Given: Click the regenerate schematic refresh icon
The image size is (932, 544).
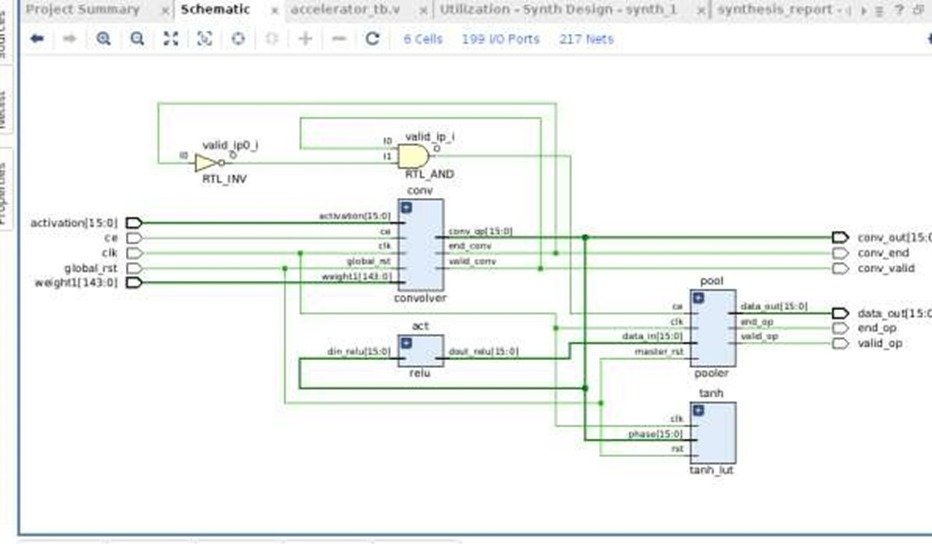Looking at the screenshot, I should [372, 39].
